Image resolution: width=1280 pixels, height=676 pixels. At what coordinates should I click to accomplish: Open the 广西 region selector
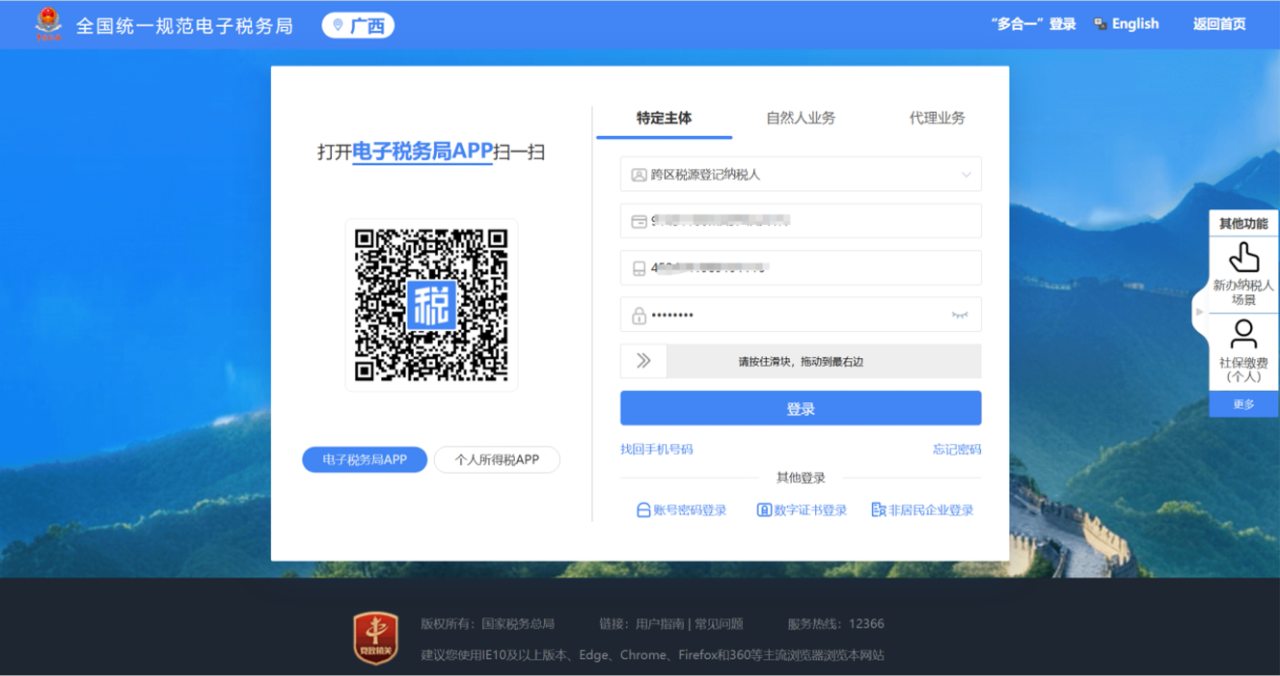click(x=358, y=26)
